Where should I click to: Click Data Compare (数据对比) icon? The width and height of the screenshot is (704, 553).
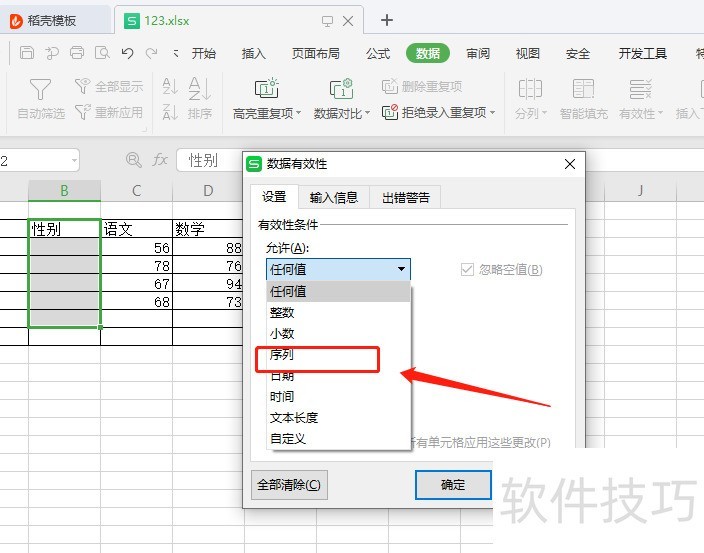[341, 88]
